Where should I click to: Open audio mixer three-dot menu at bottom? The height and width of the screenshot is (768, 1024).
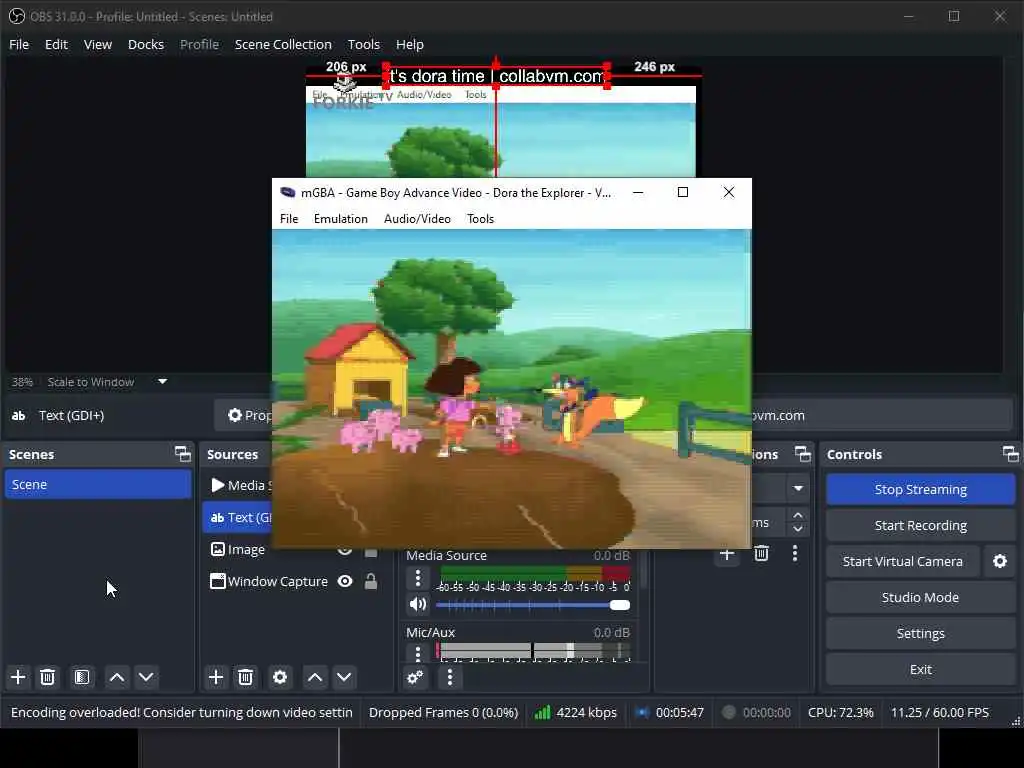pos(450,677)
